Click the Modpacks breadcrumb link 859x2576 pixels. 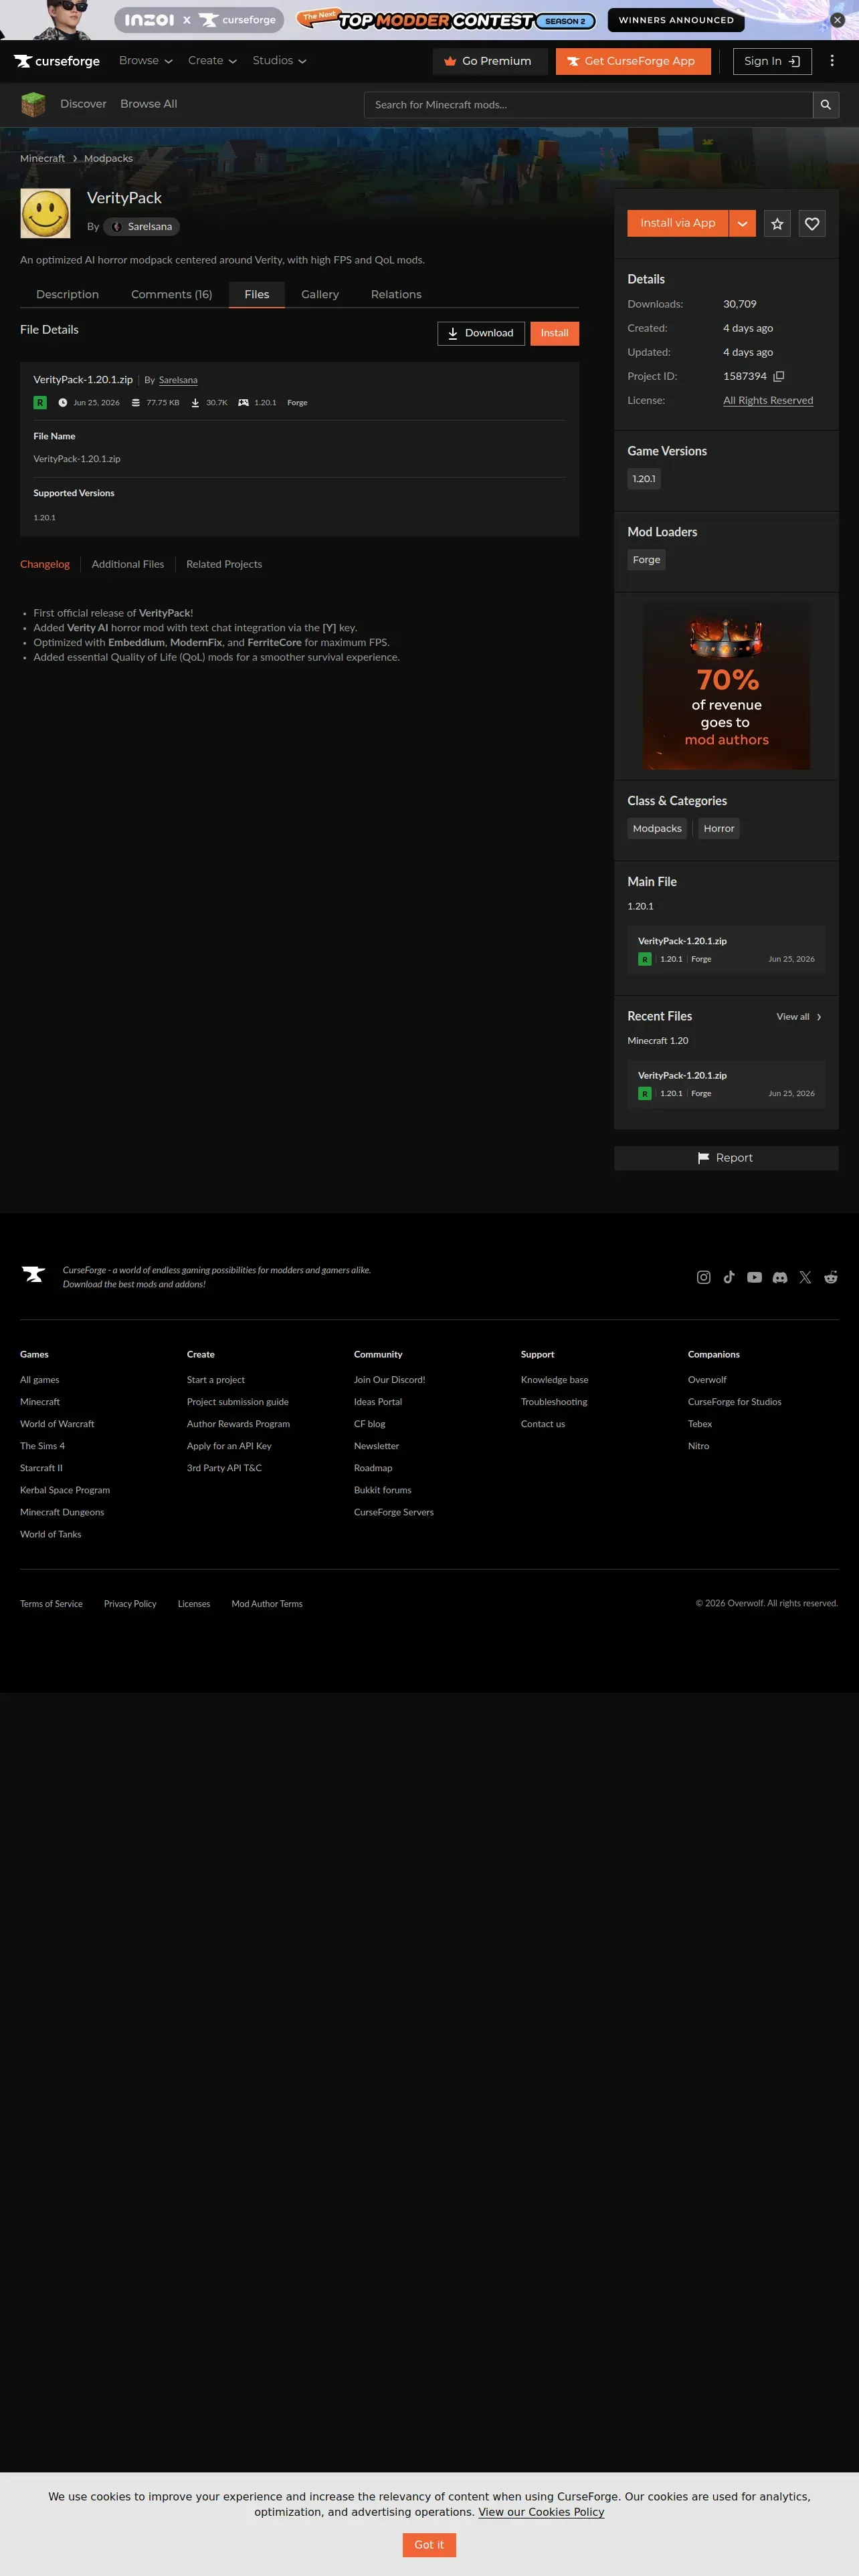point(108,158)
